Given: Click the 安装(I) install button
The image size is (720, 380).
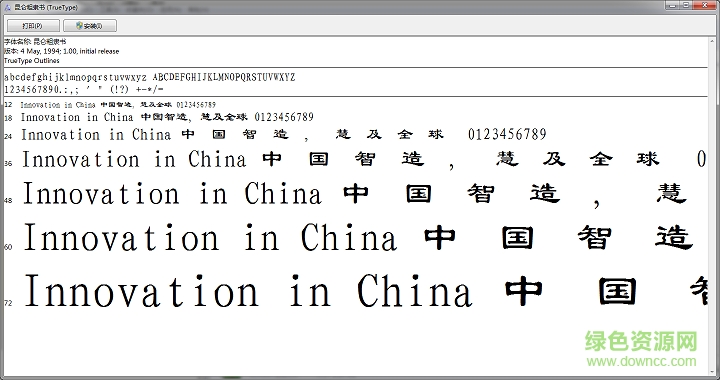Looking at the screenshot, I should [x=90, y=26].
